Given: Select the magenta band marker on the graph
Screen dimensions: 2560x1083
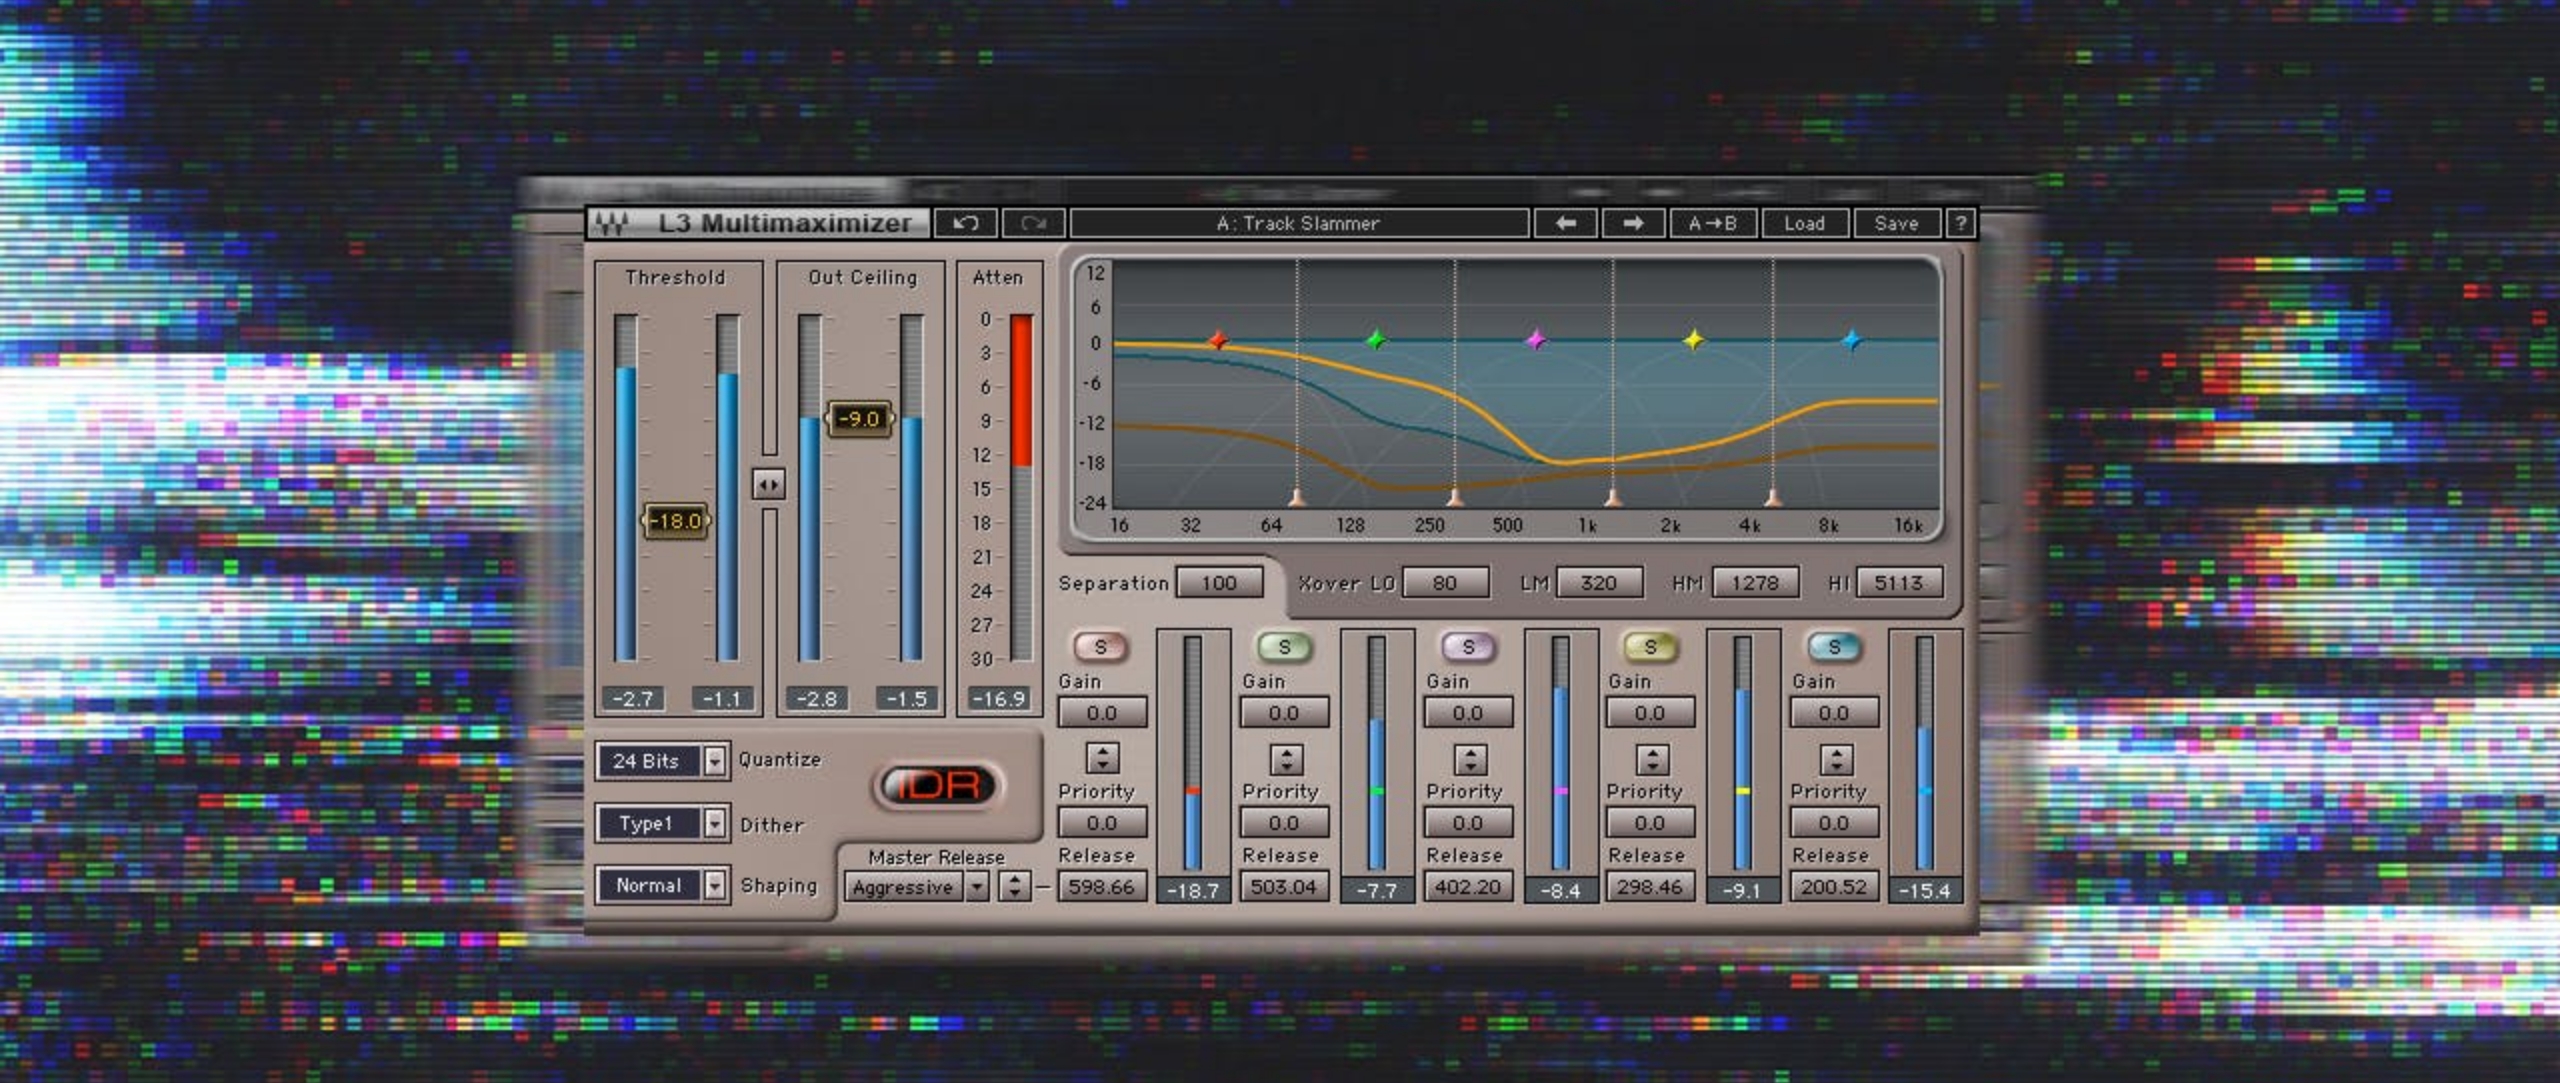Looking at the screenshot, I should pyautogui.click(x=1536, y=340).
